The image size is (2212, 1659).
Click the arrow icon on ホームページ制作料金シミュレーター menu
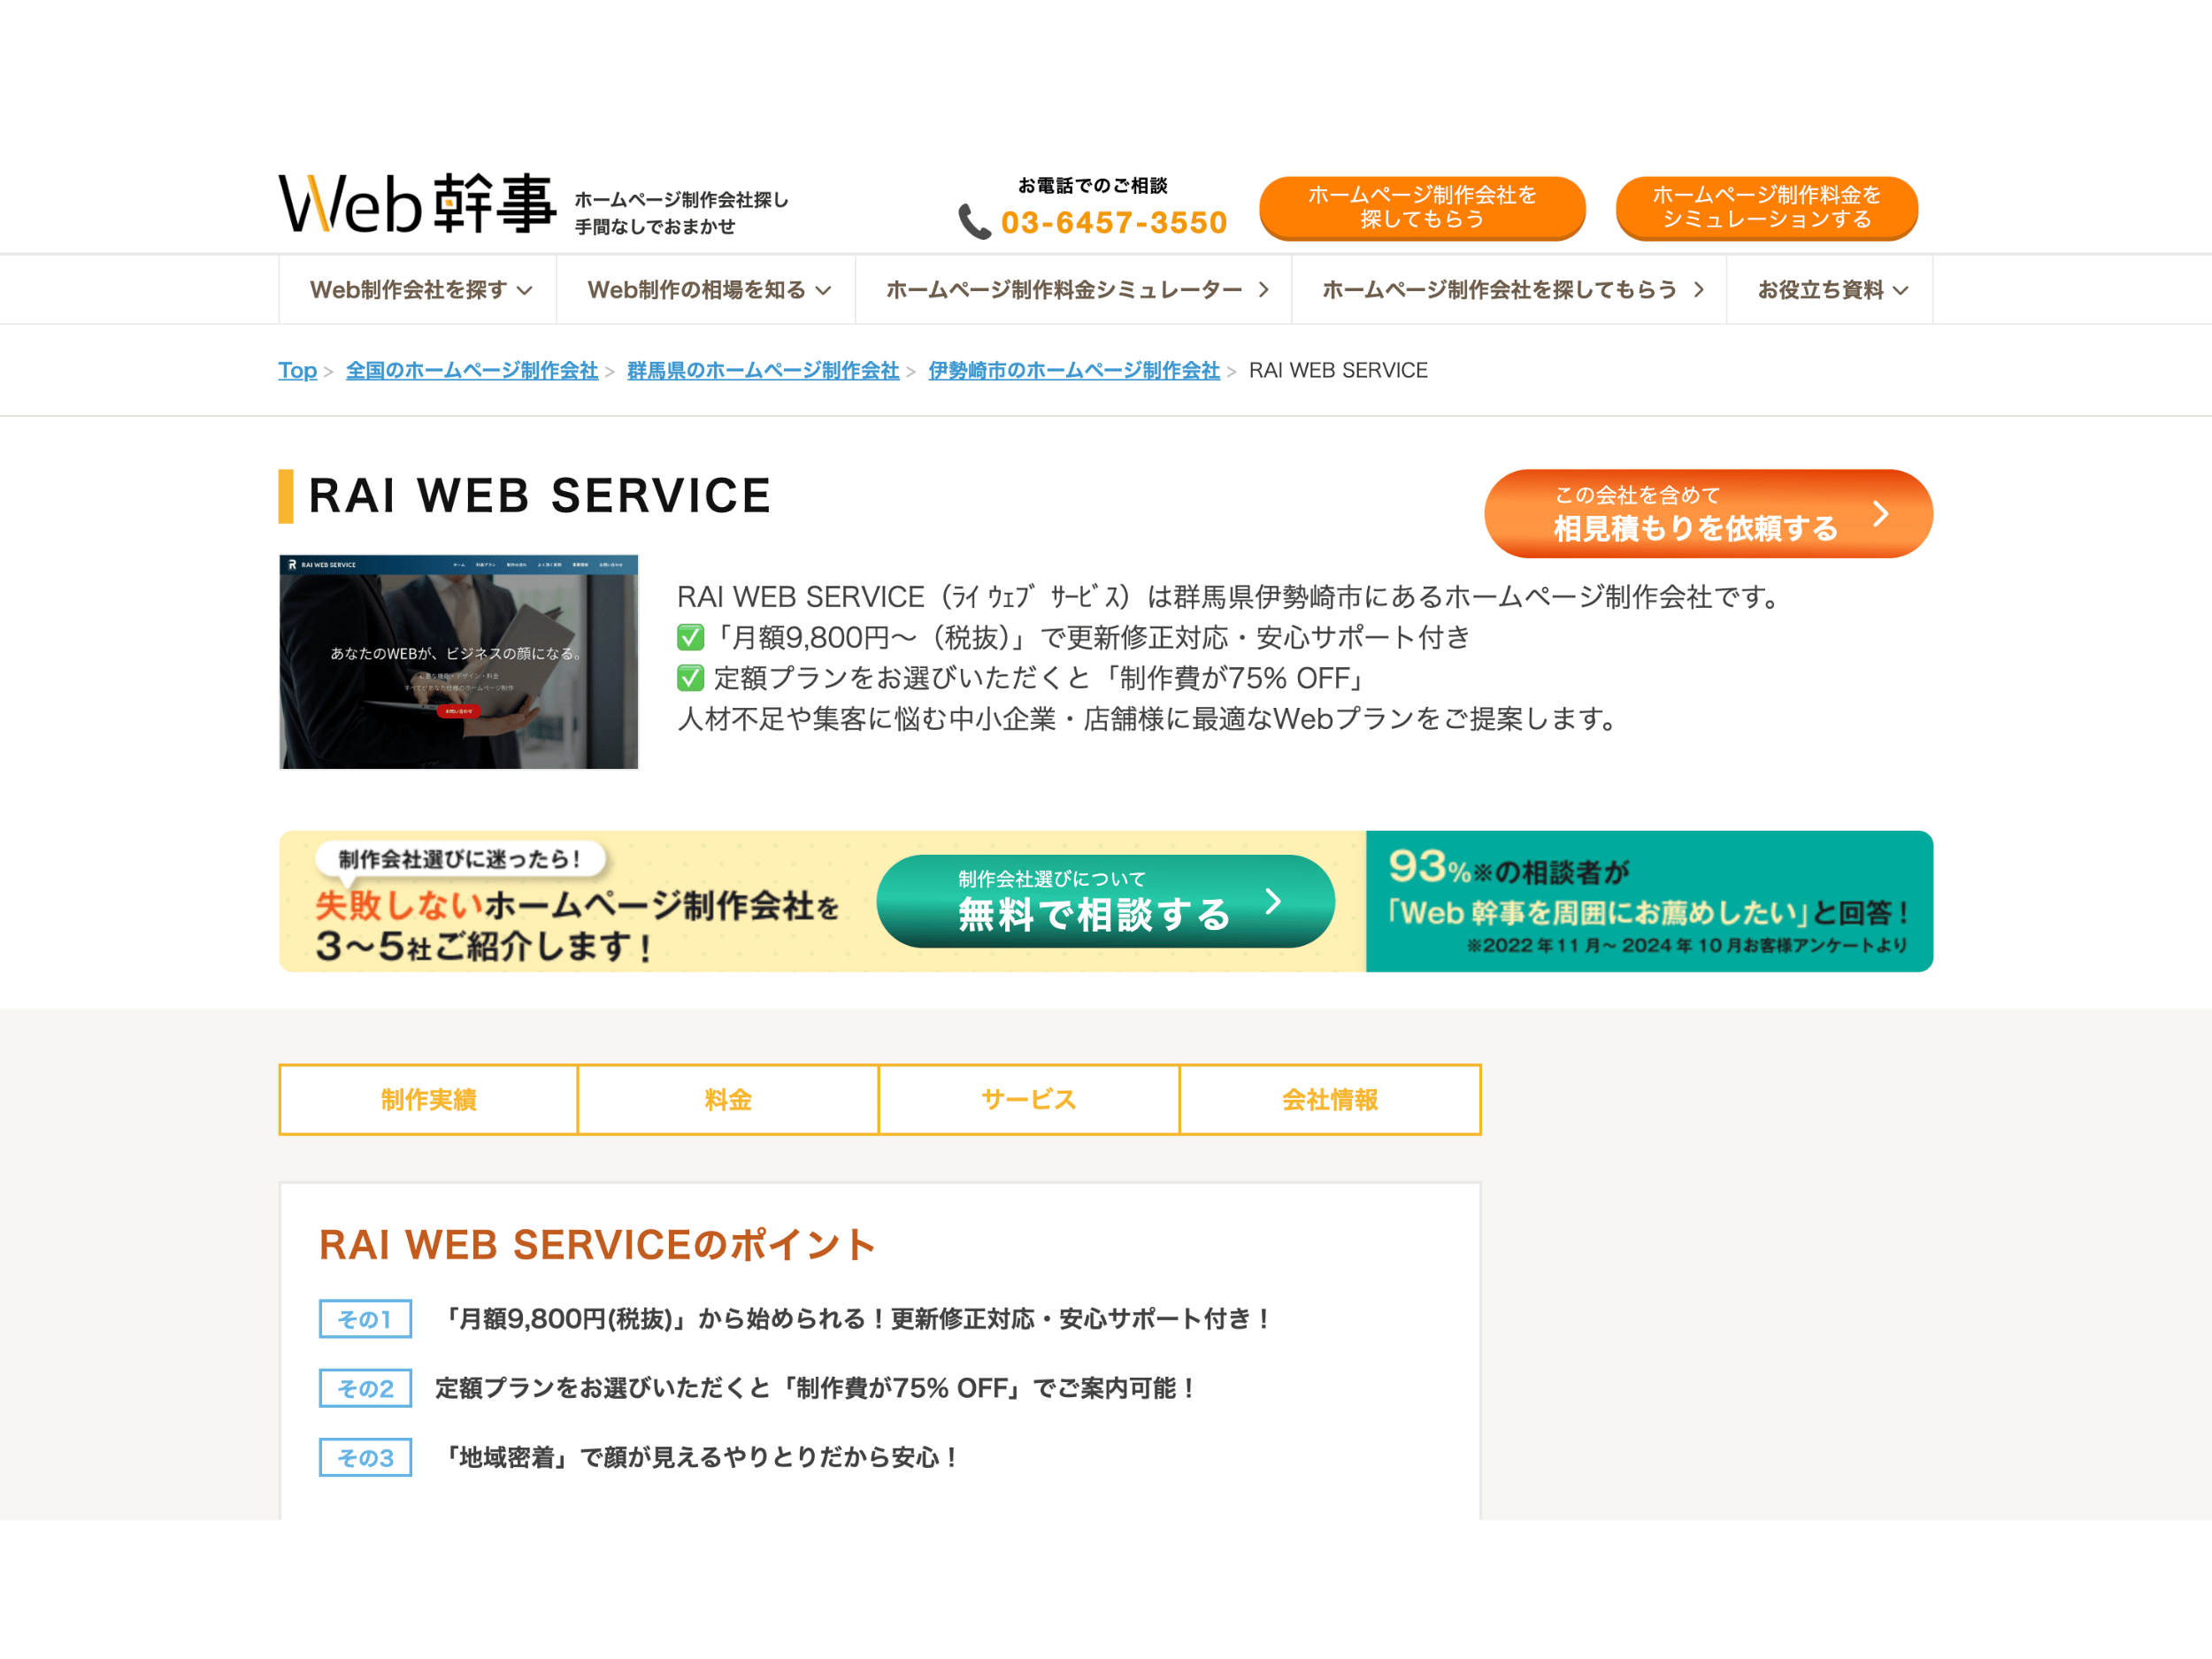coord(1262,290)
